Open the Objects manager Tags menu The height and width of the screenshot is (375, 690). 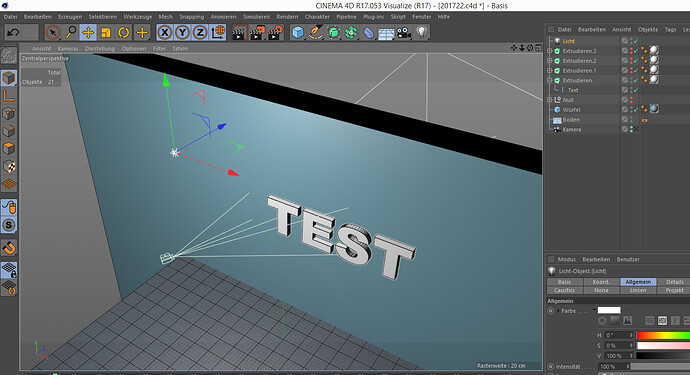click(670, 29)
